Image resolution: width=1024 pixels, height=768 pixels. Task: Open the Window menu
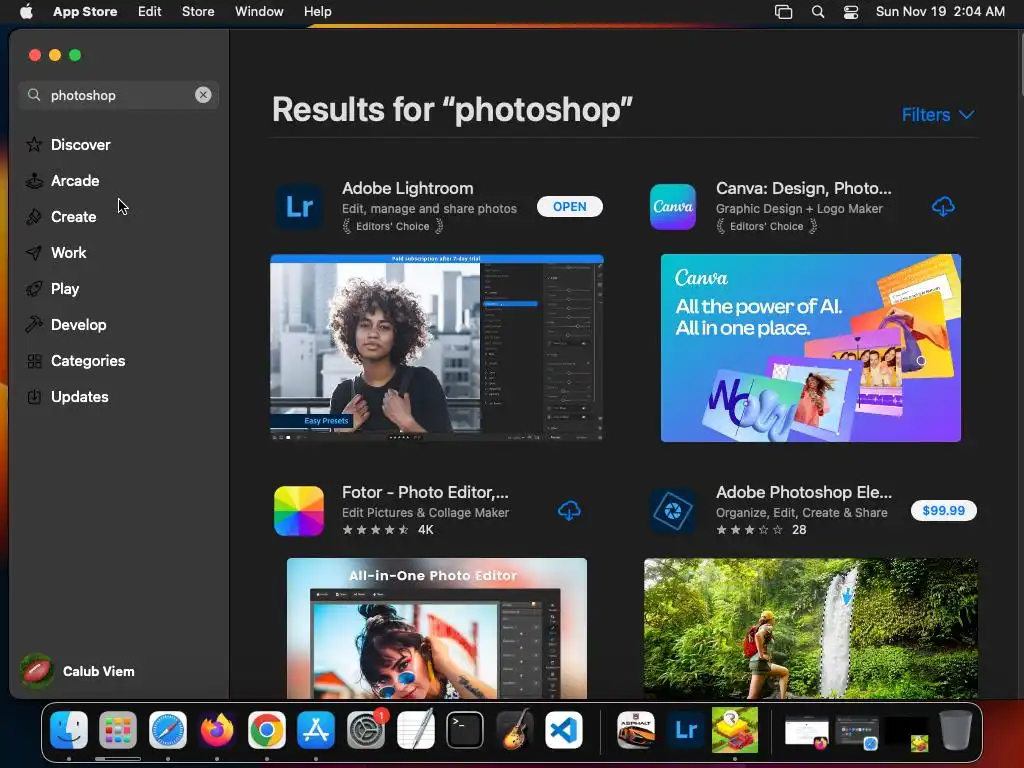[x=259, y=11]
